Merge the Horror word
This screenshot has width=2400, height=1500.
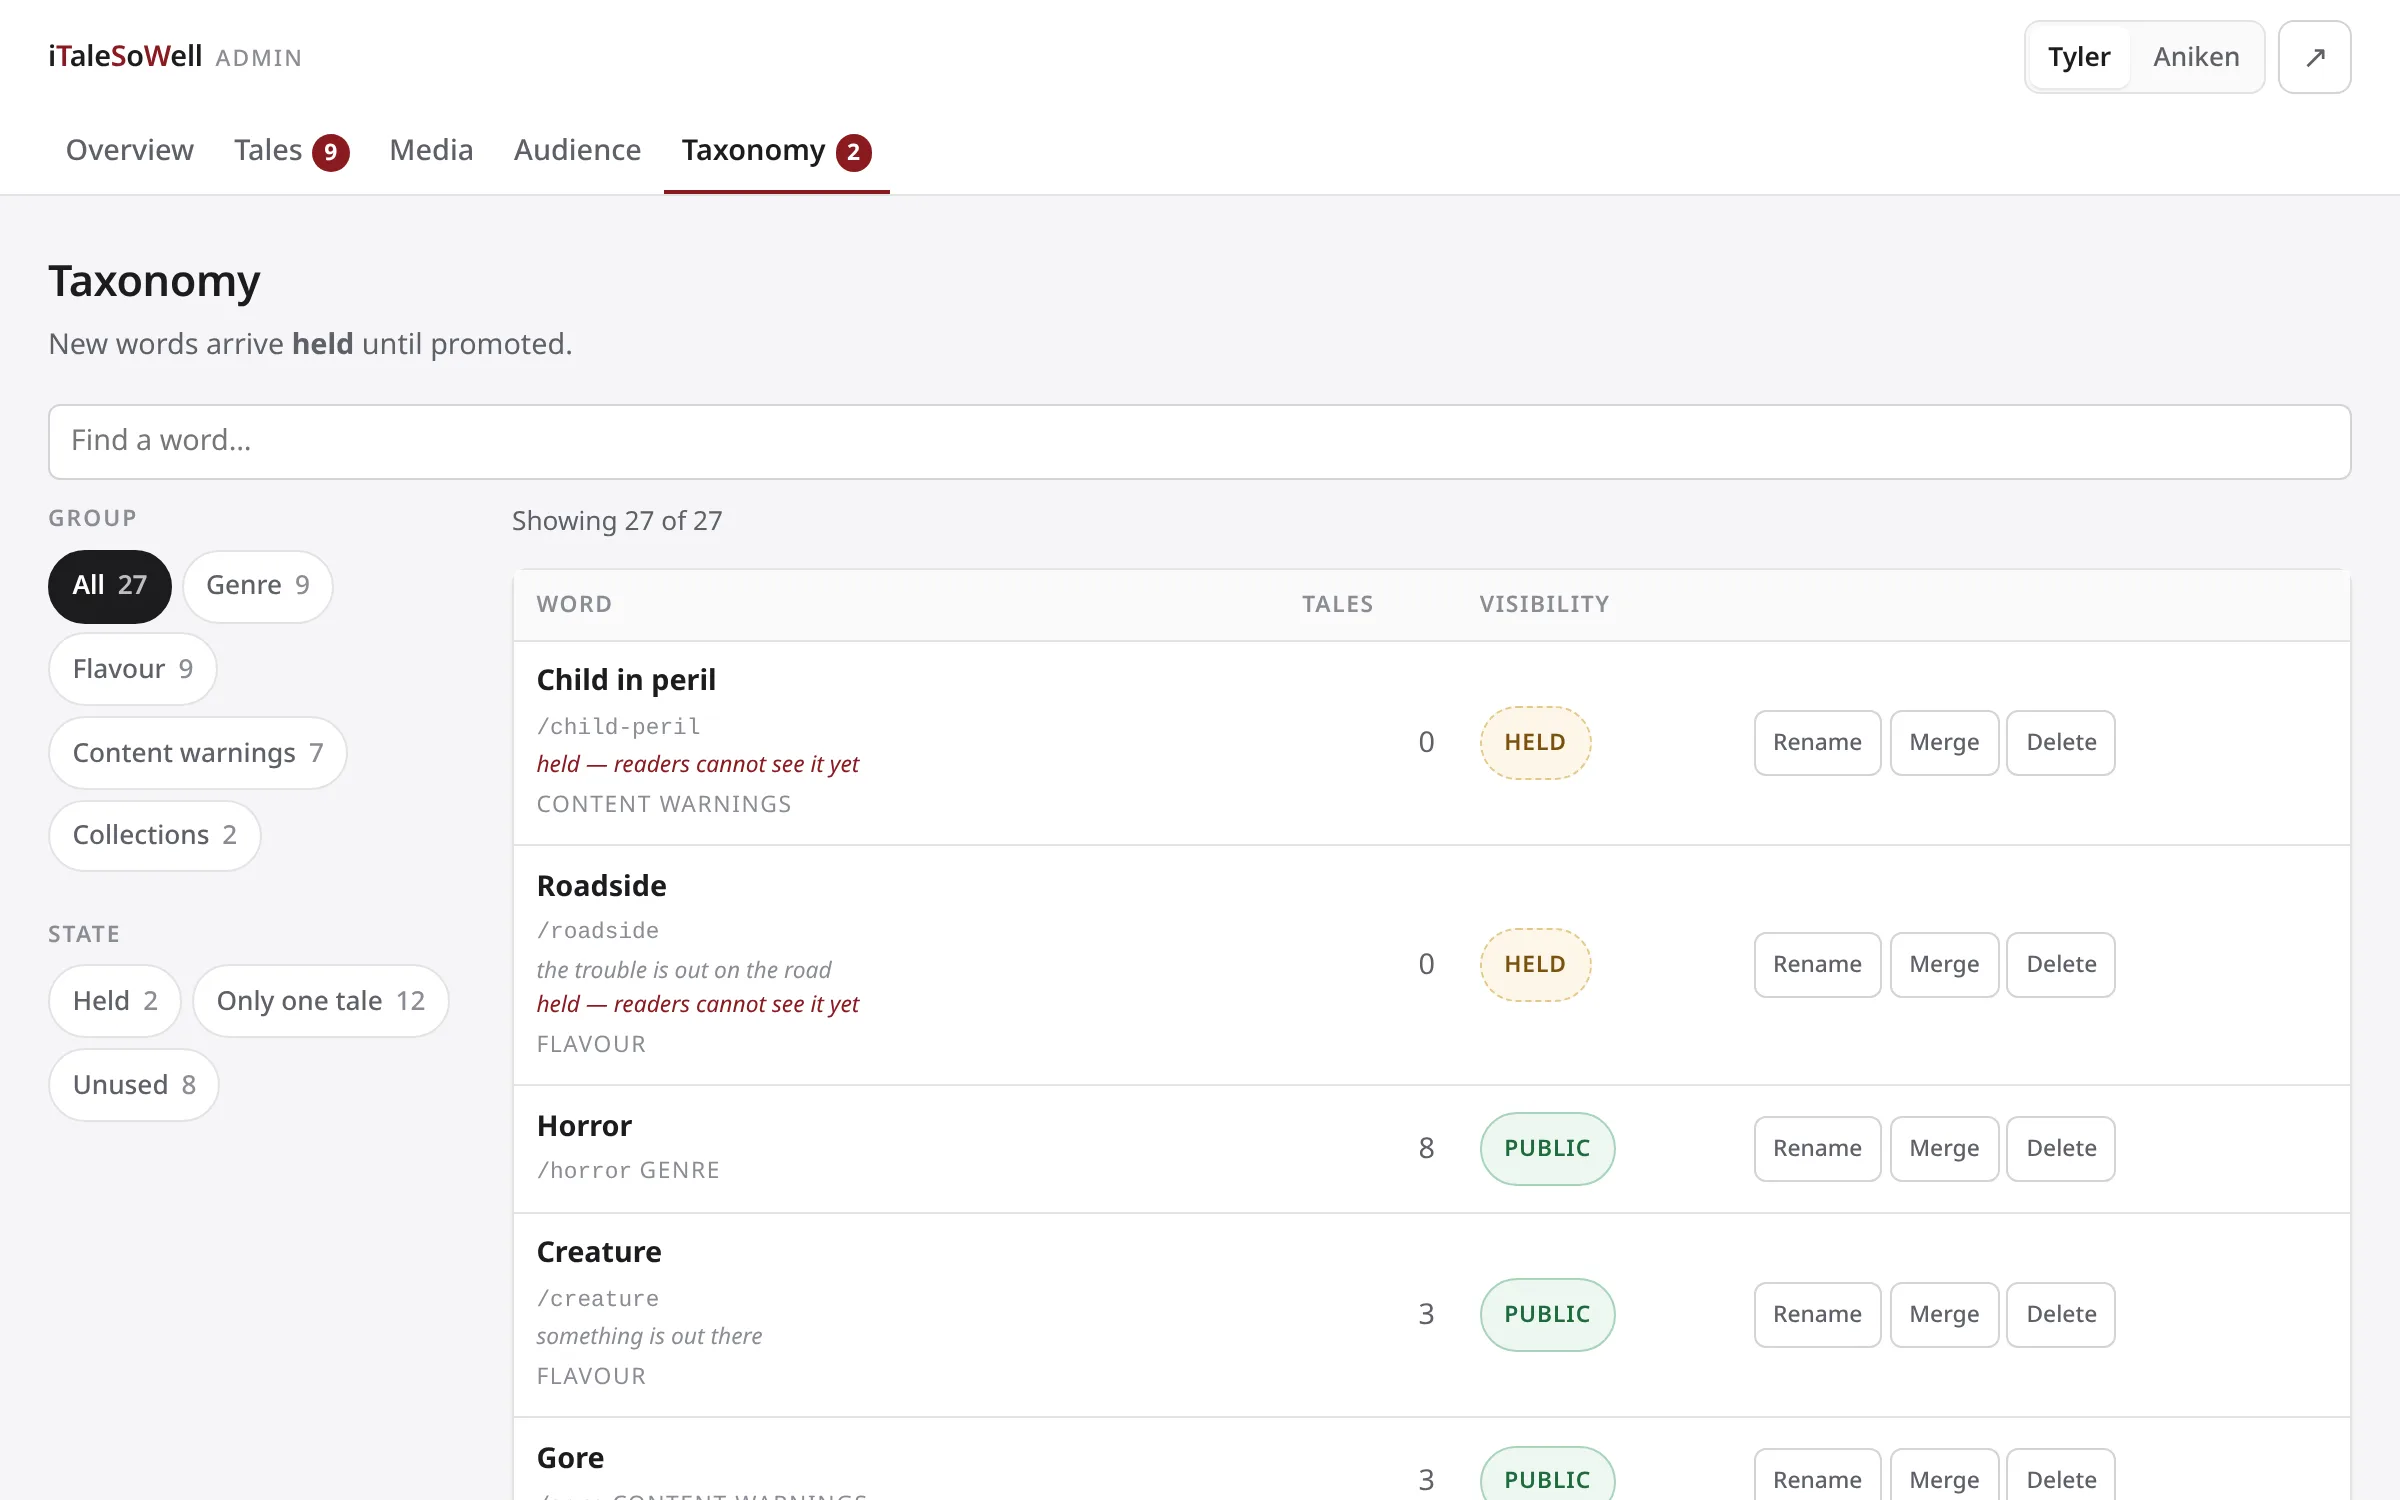(x=1944, y=1149)
